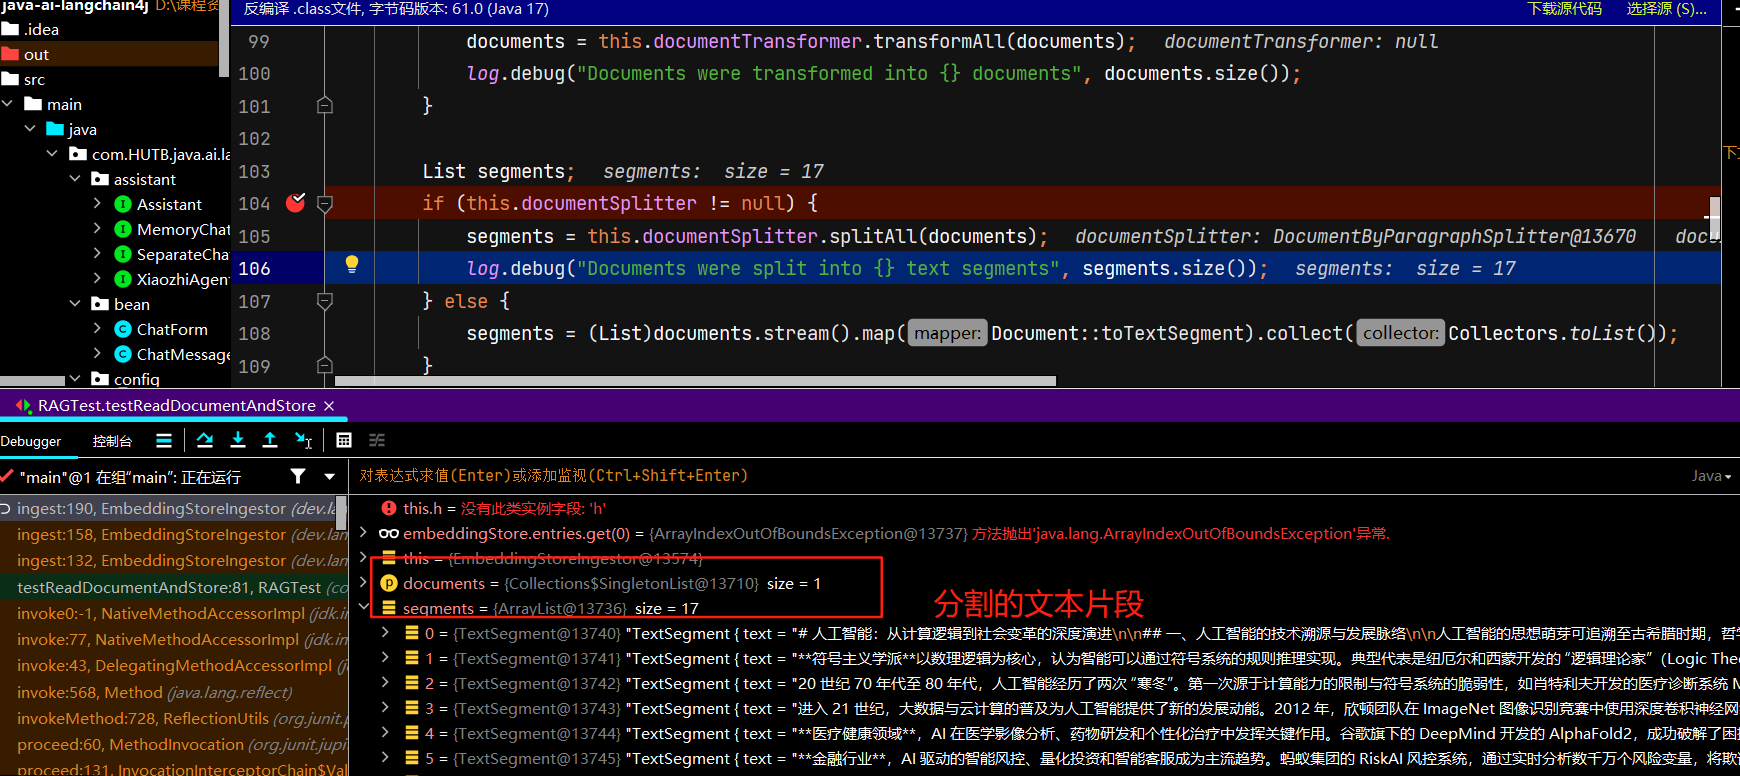The height and width of the screenshot is (776, 1740).
Task: Select stack frame invoke0:-1, NativeMethodAccessorImpl
Action: 174,613
